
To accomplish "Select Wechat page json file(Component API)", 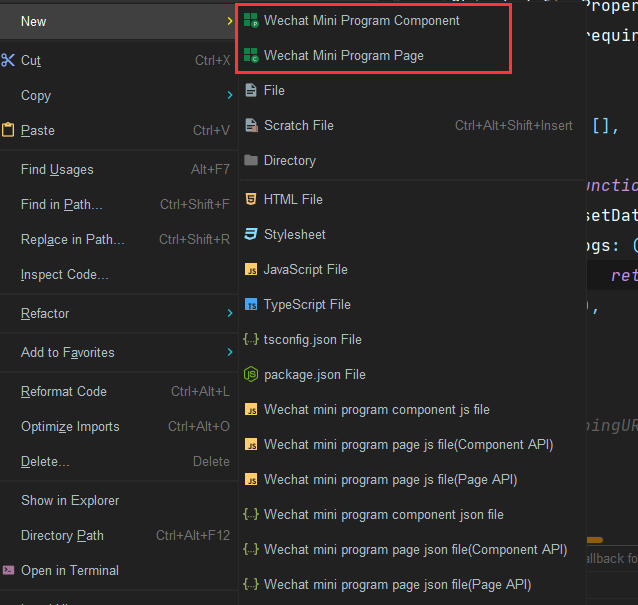I will (412, 549).
